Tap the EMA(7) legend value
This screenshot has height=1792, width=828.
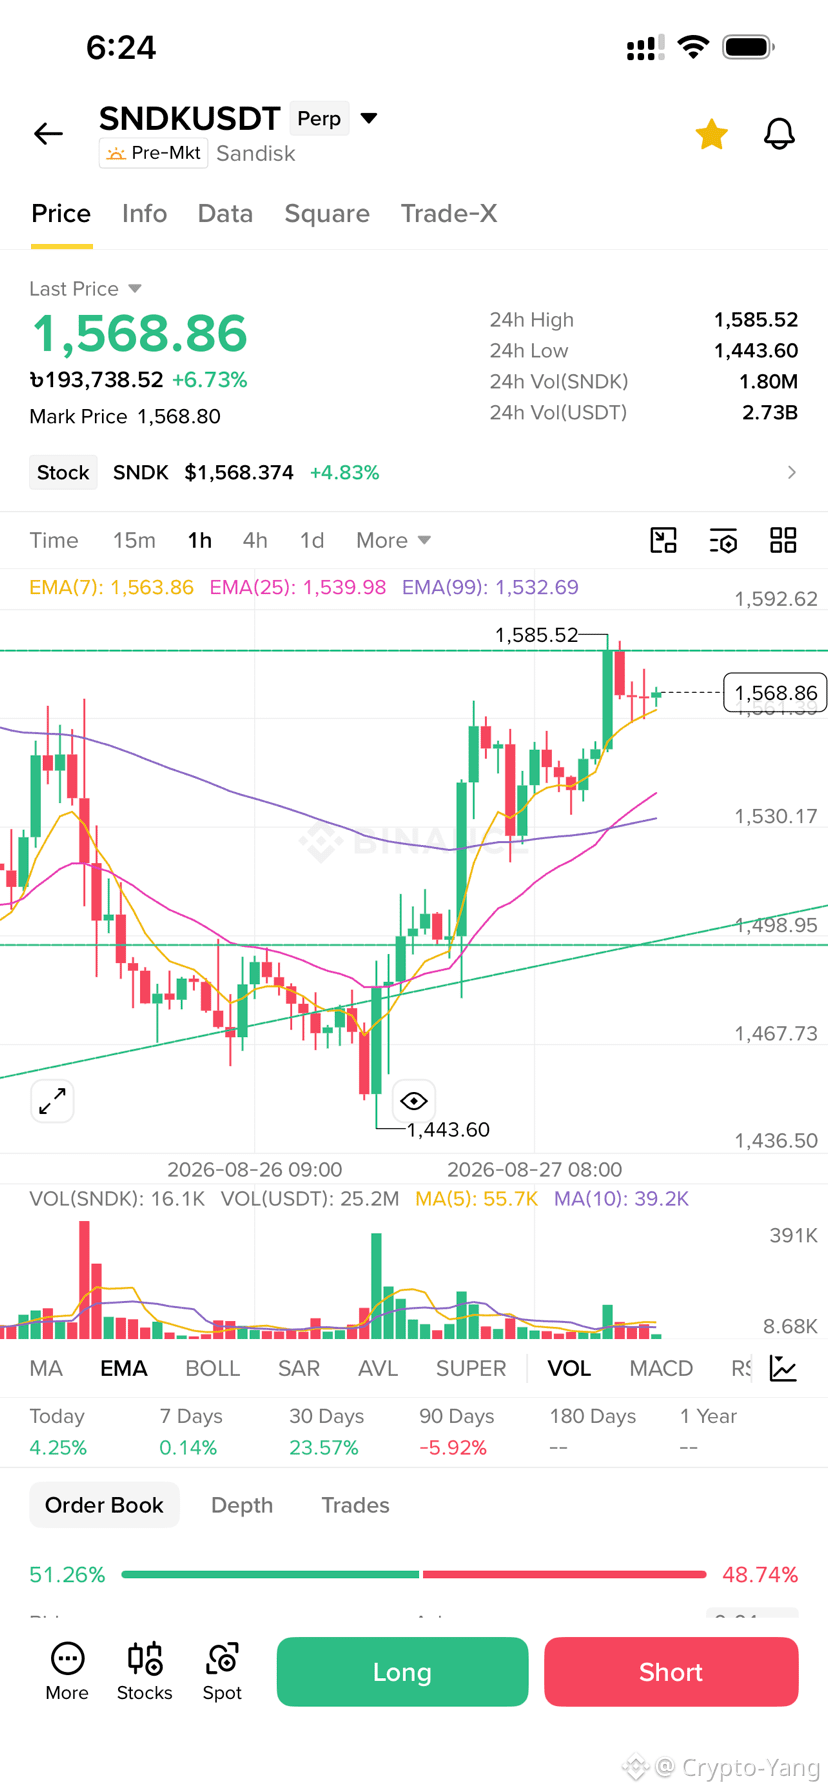111,587
